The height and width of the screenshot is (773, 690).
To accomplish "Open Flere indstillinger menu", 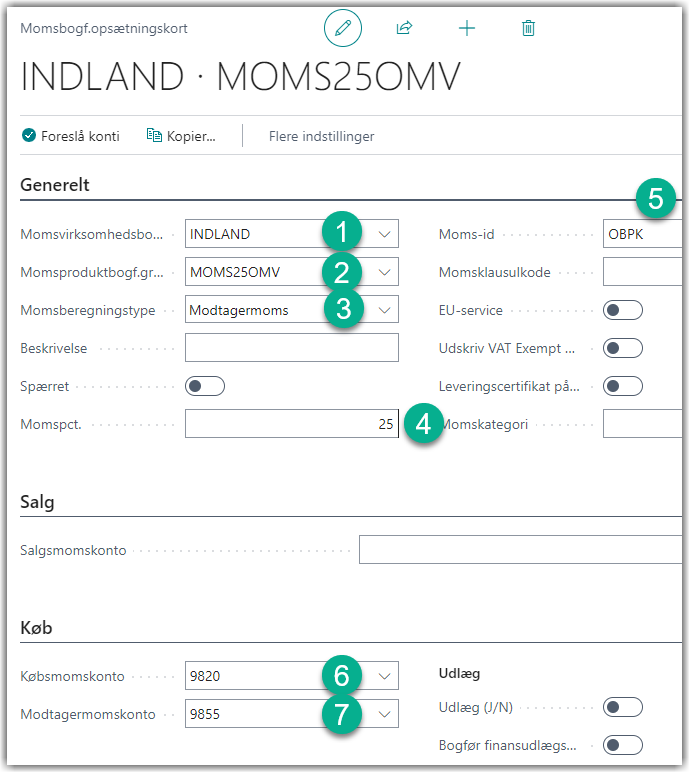I will 321,136.
